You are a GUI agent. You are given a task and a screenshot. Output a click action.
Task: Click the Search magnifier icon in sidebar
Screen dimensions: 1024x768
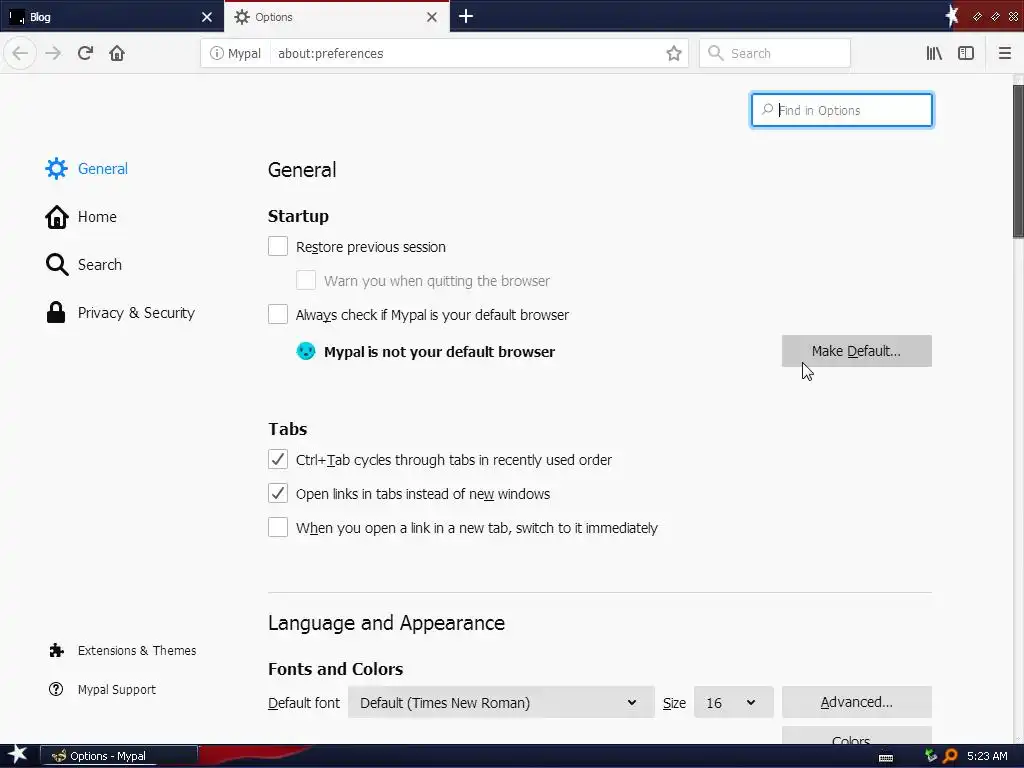click(57, 264)
